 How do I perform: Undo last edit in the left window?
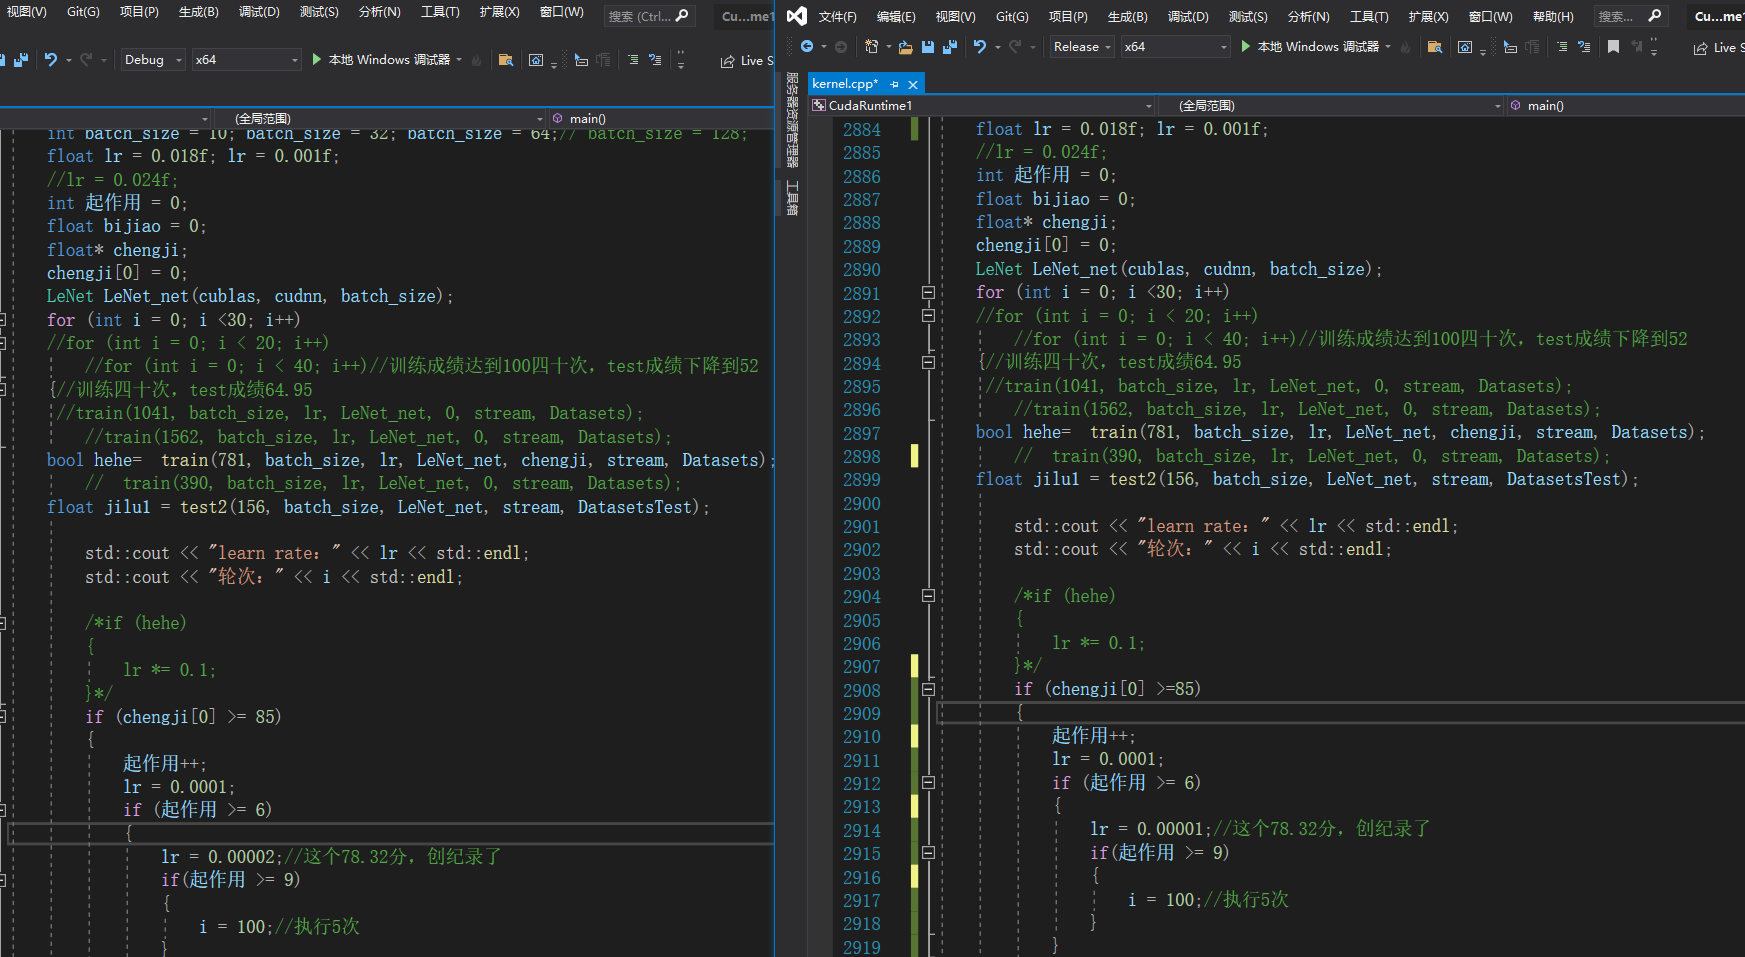tap(51, 60)
